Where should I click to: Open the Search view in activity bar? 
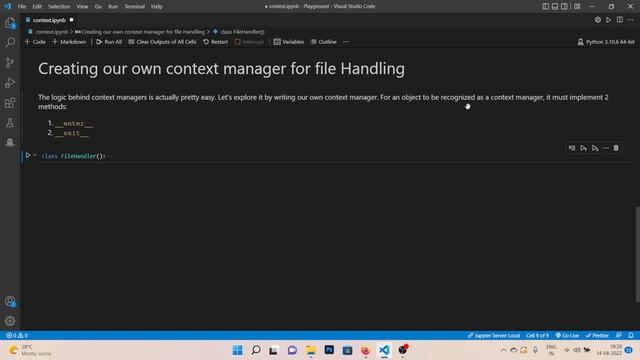pyautogui.click(x=10, y=42)
